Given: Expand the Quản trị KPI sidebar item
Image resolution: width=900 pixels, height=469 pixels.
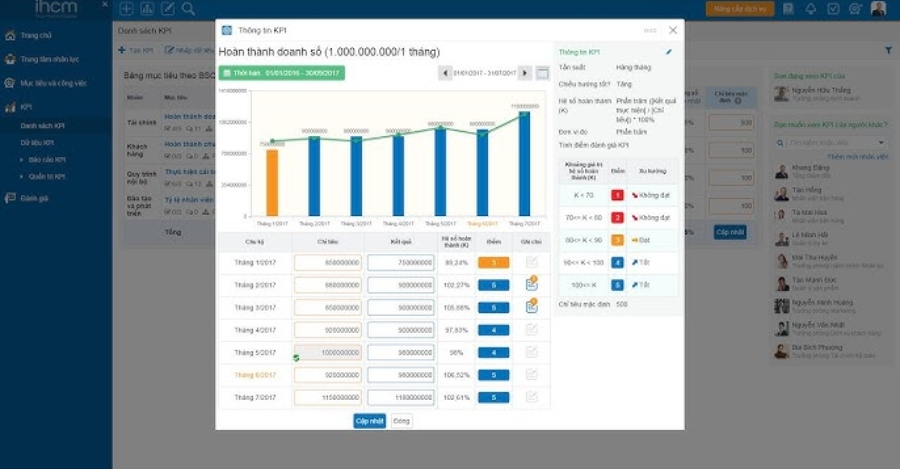Looking at the screenshot, I should click(x=46, y=176).
